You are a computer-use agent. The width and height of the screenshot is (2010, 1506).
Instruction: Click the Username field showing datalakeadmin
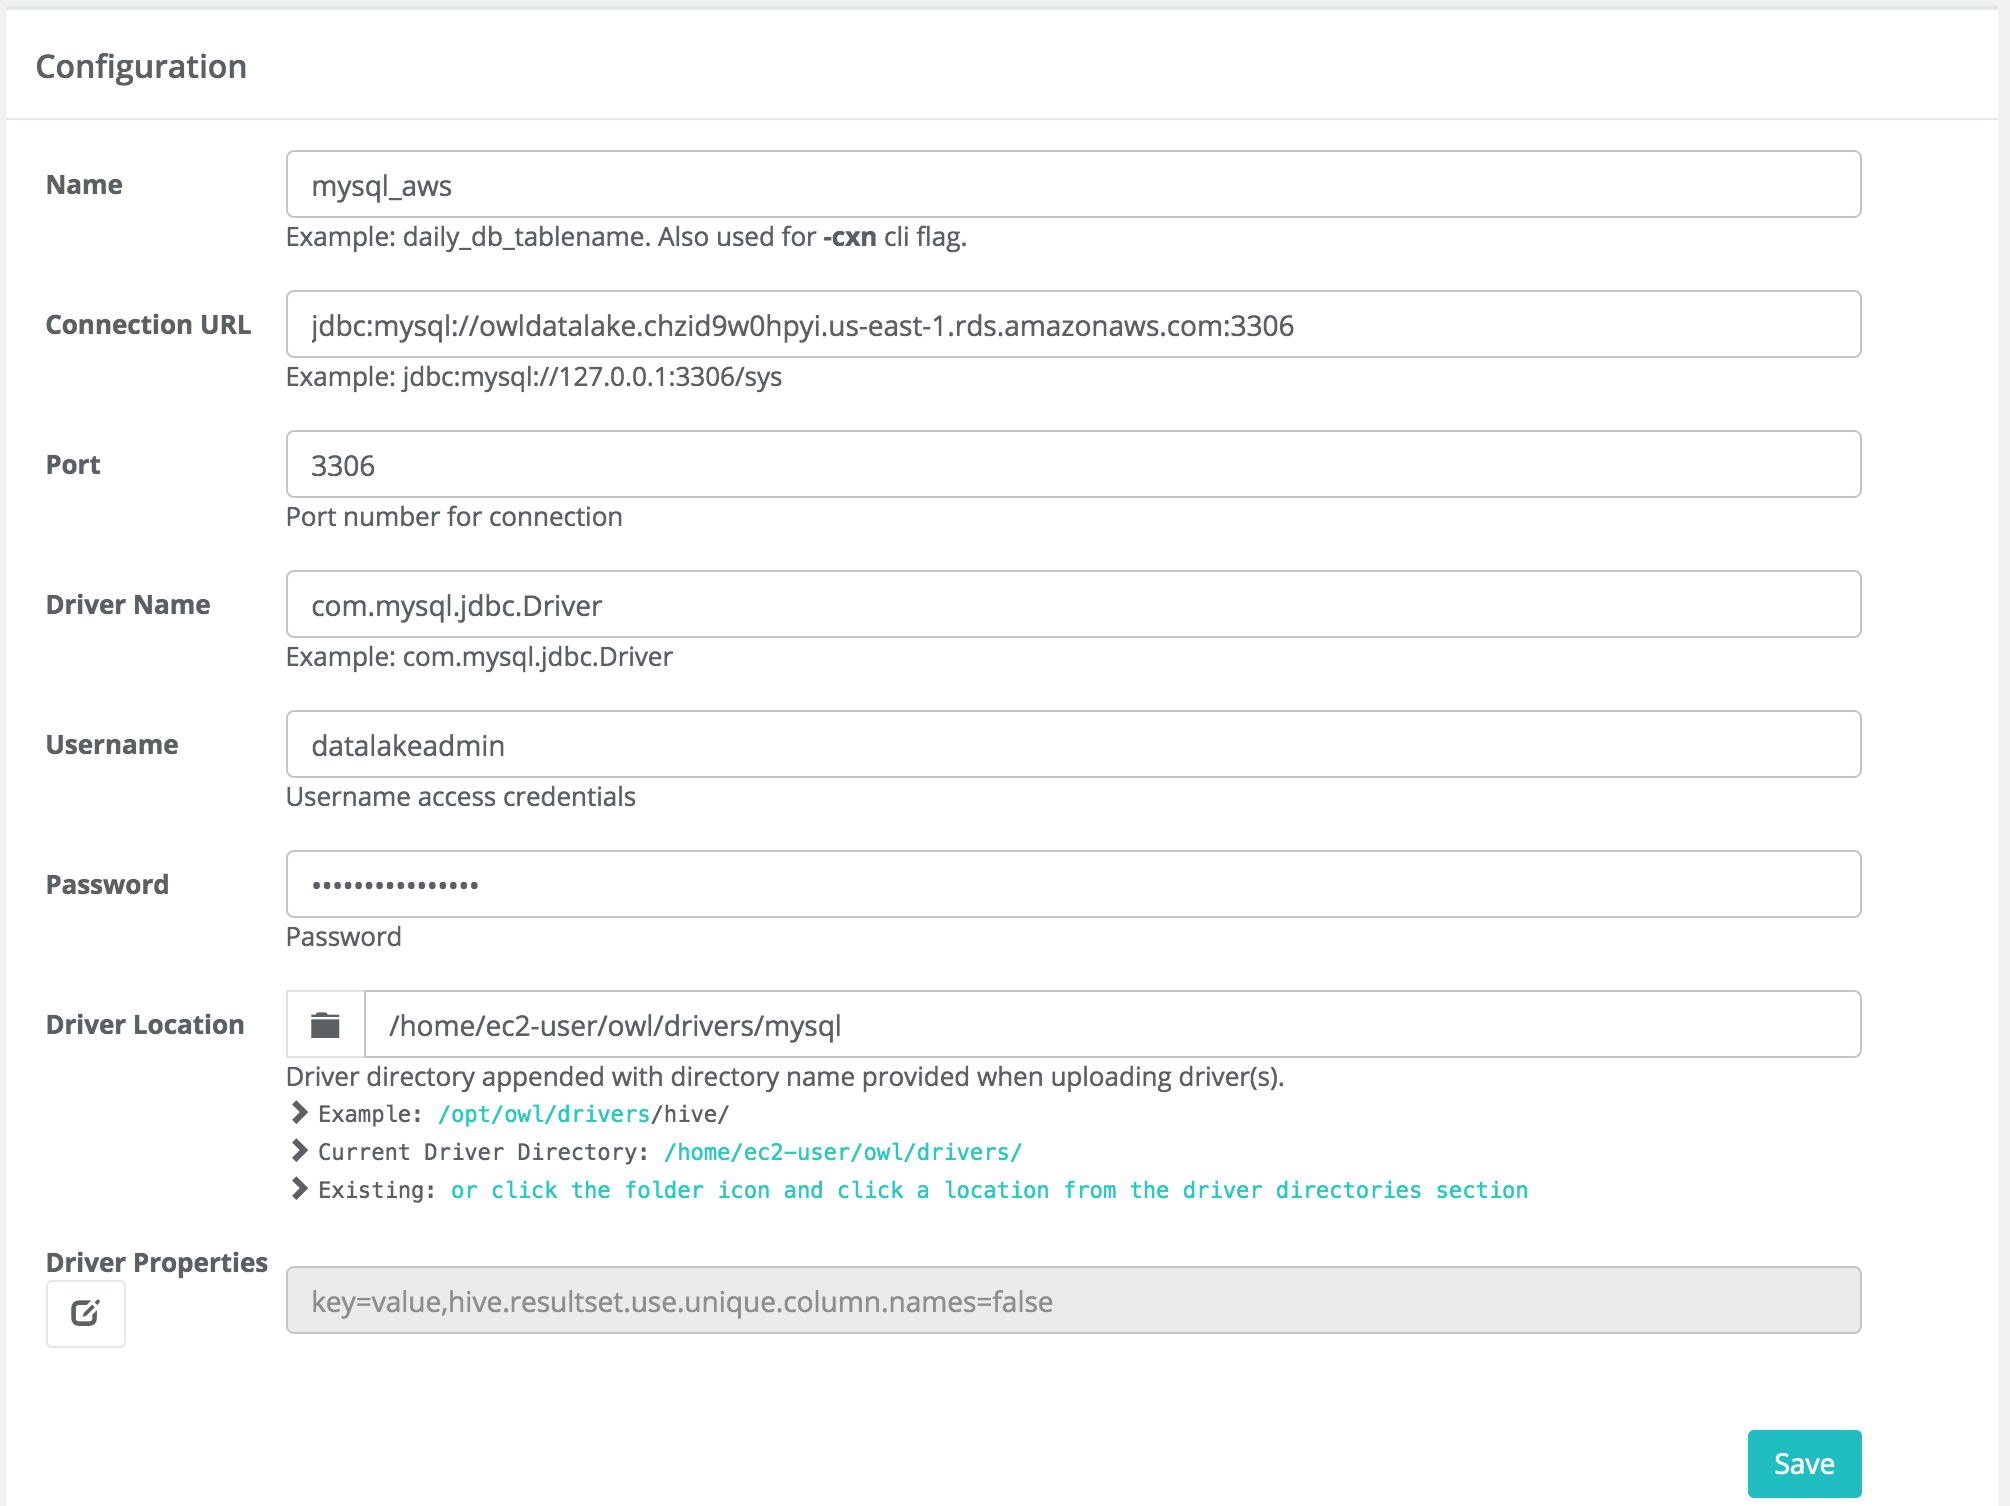1072,745
